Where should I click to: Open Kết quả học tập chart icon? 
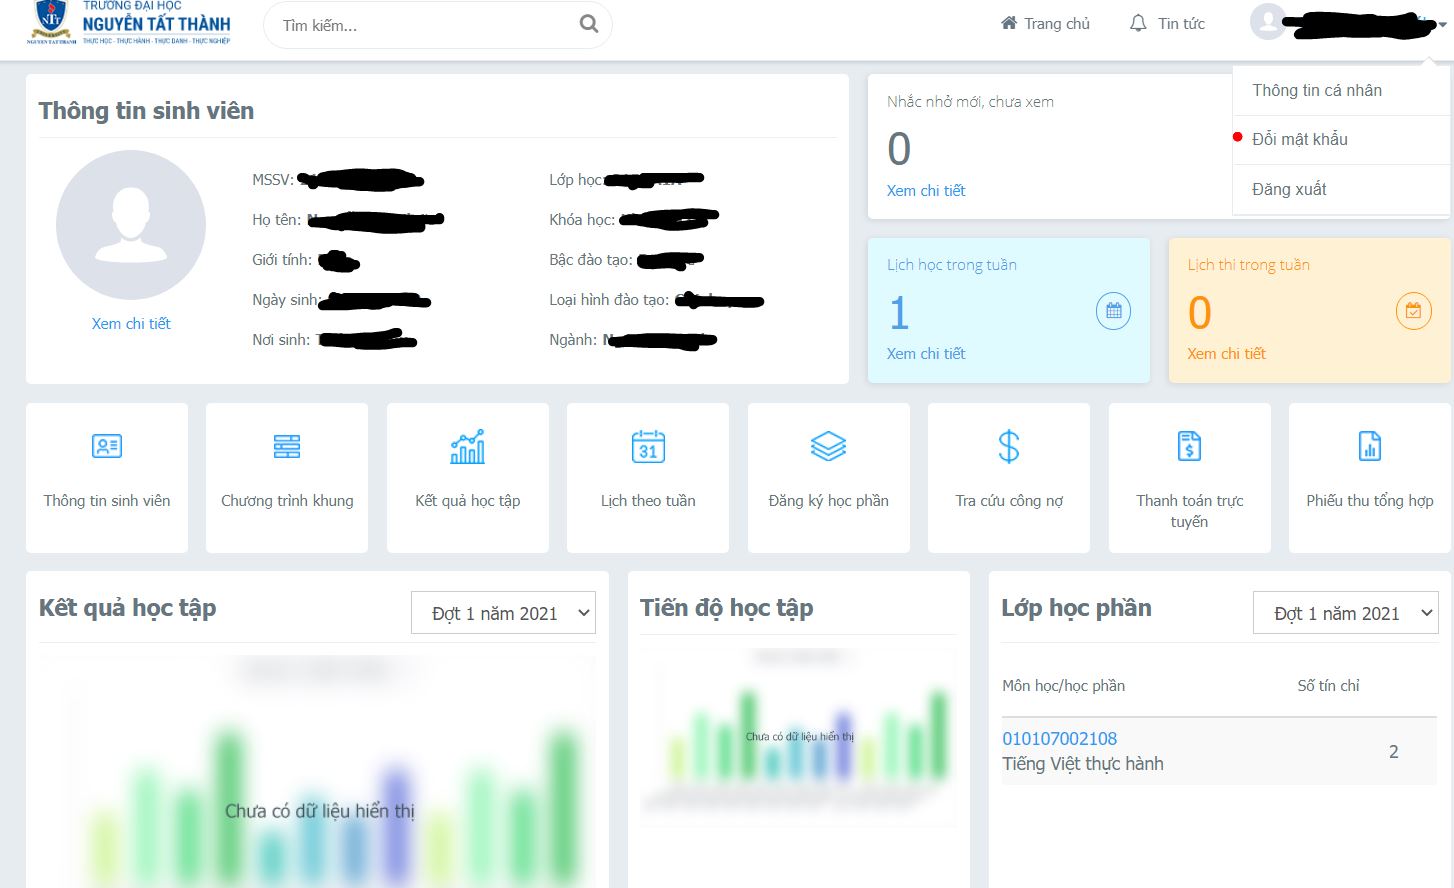click(467, 446)
